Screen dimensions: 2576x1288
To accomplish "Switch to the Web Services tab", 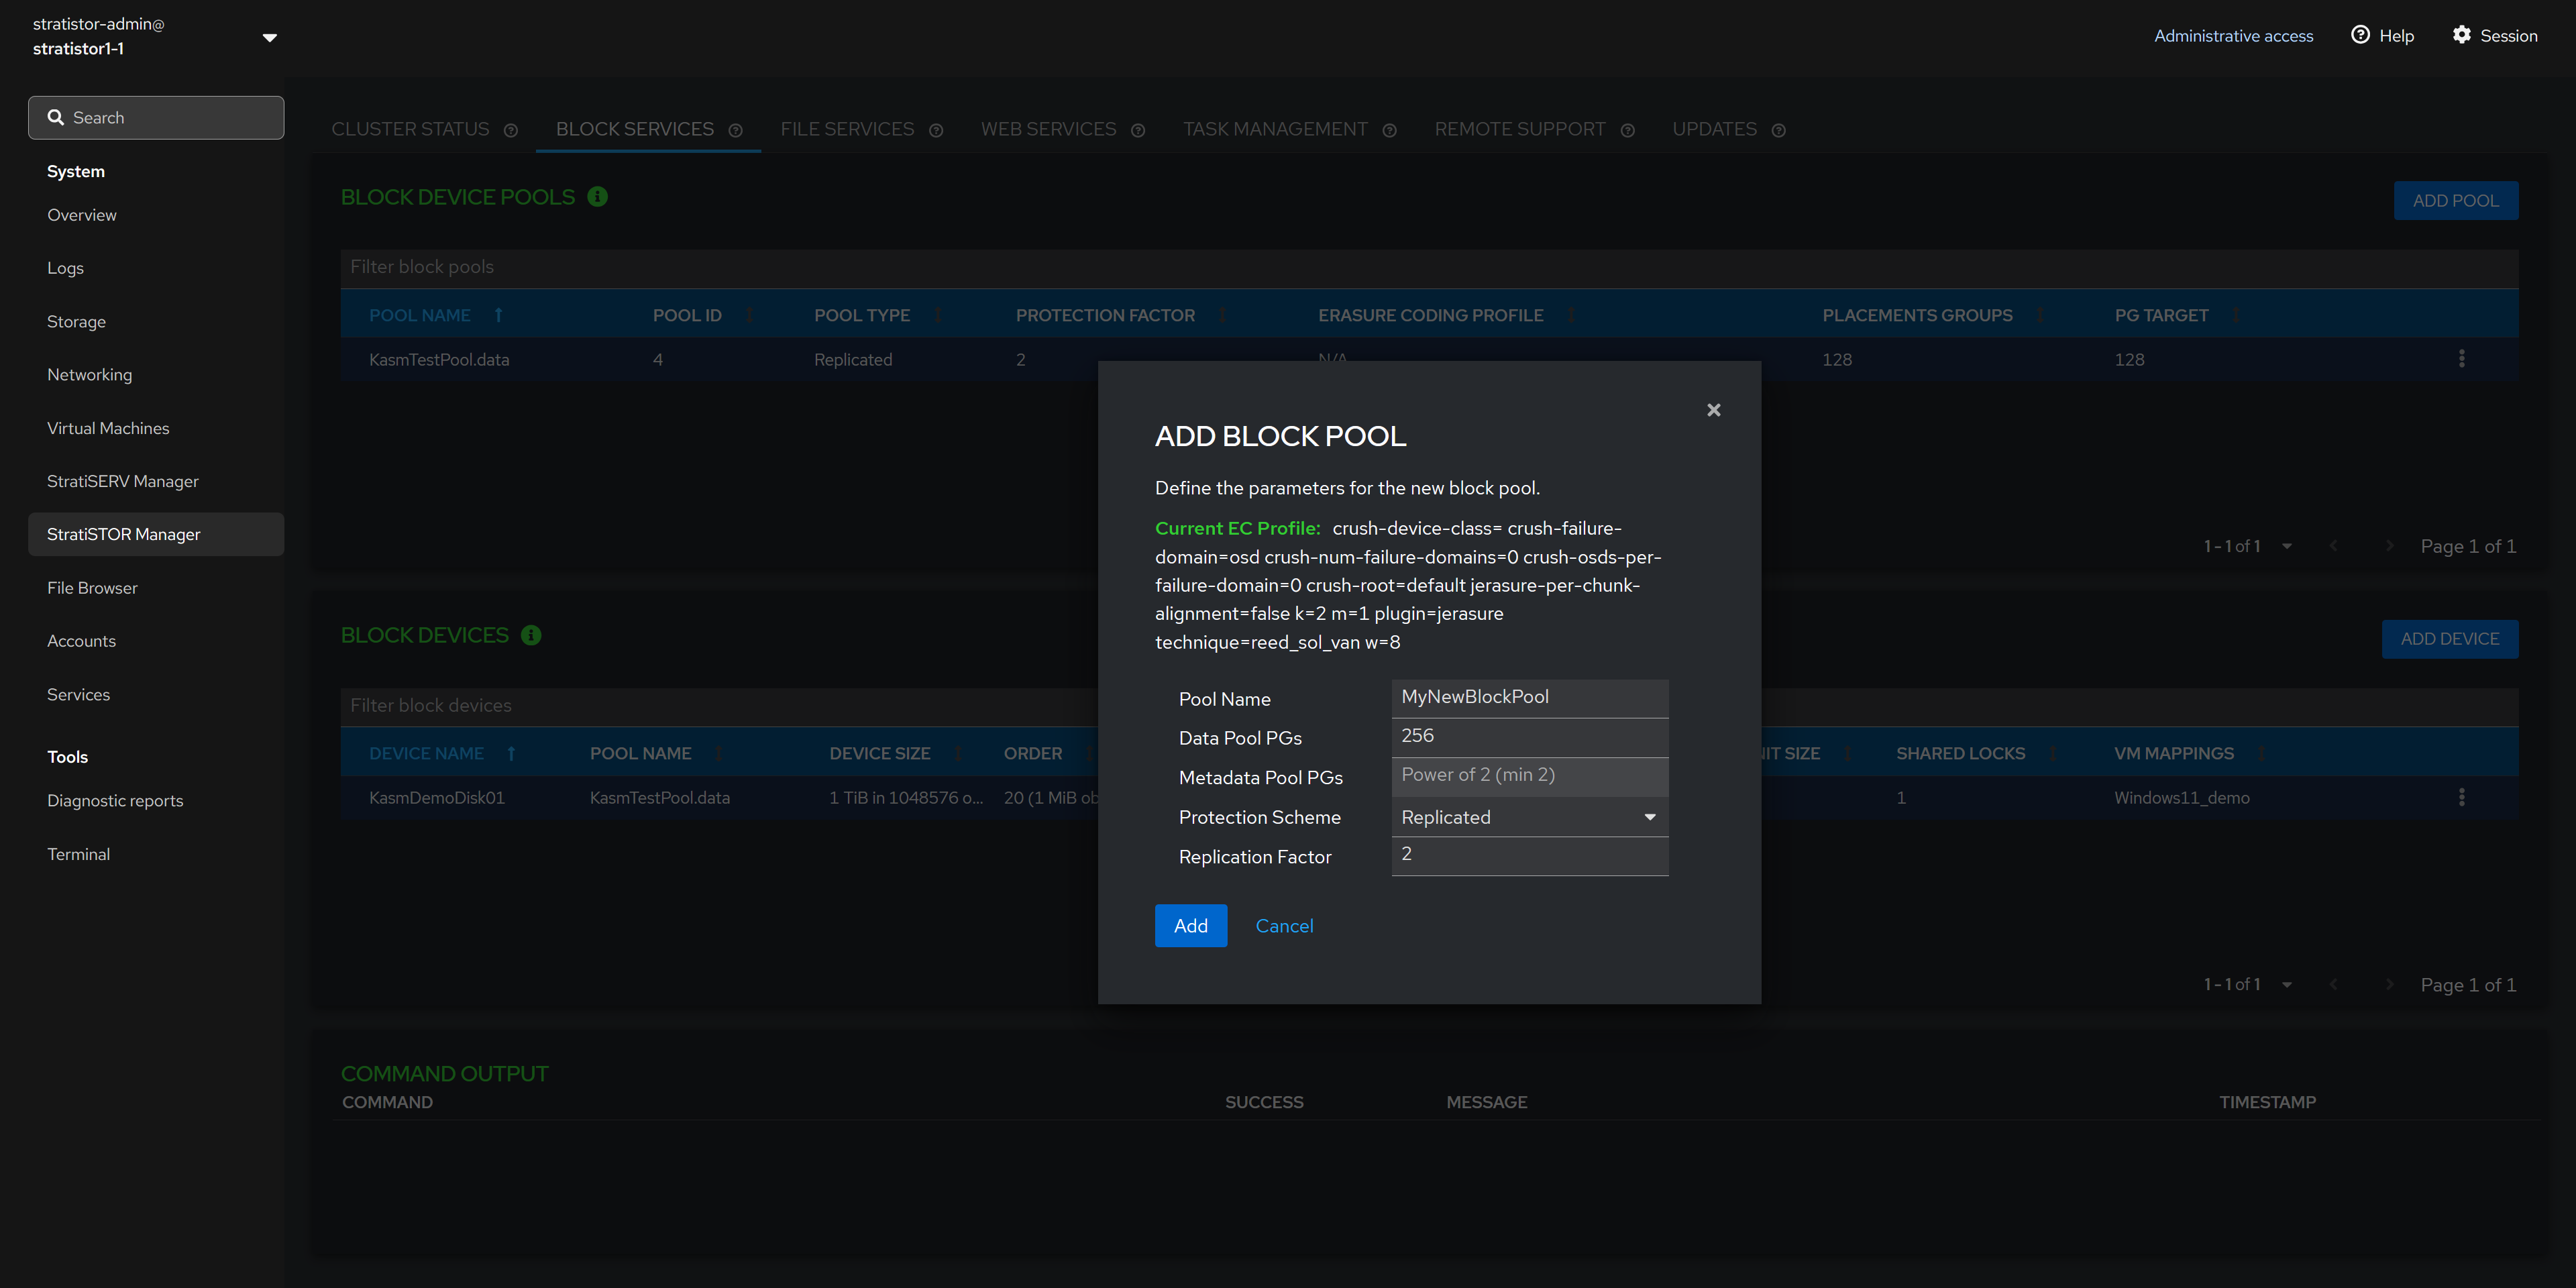I will [x=1048, y=129].
